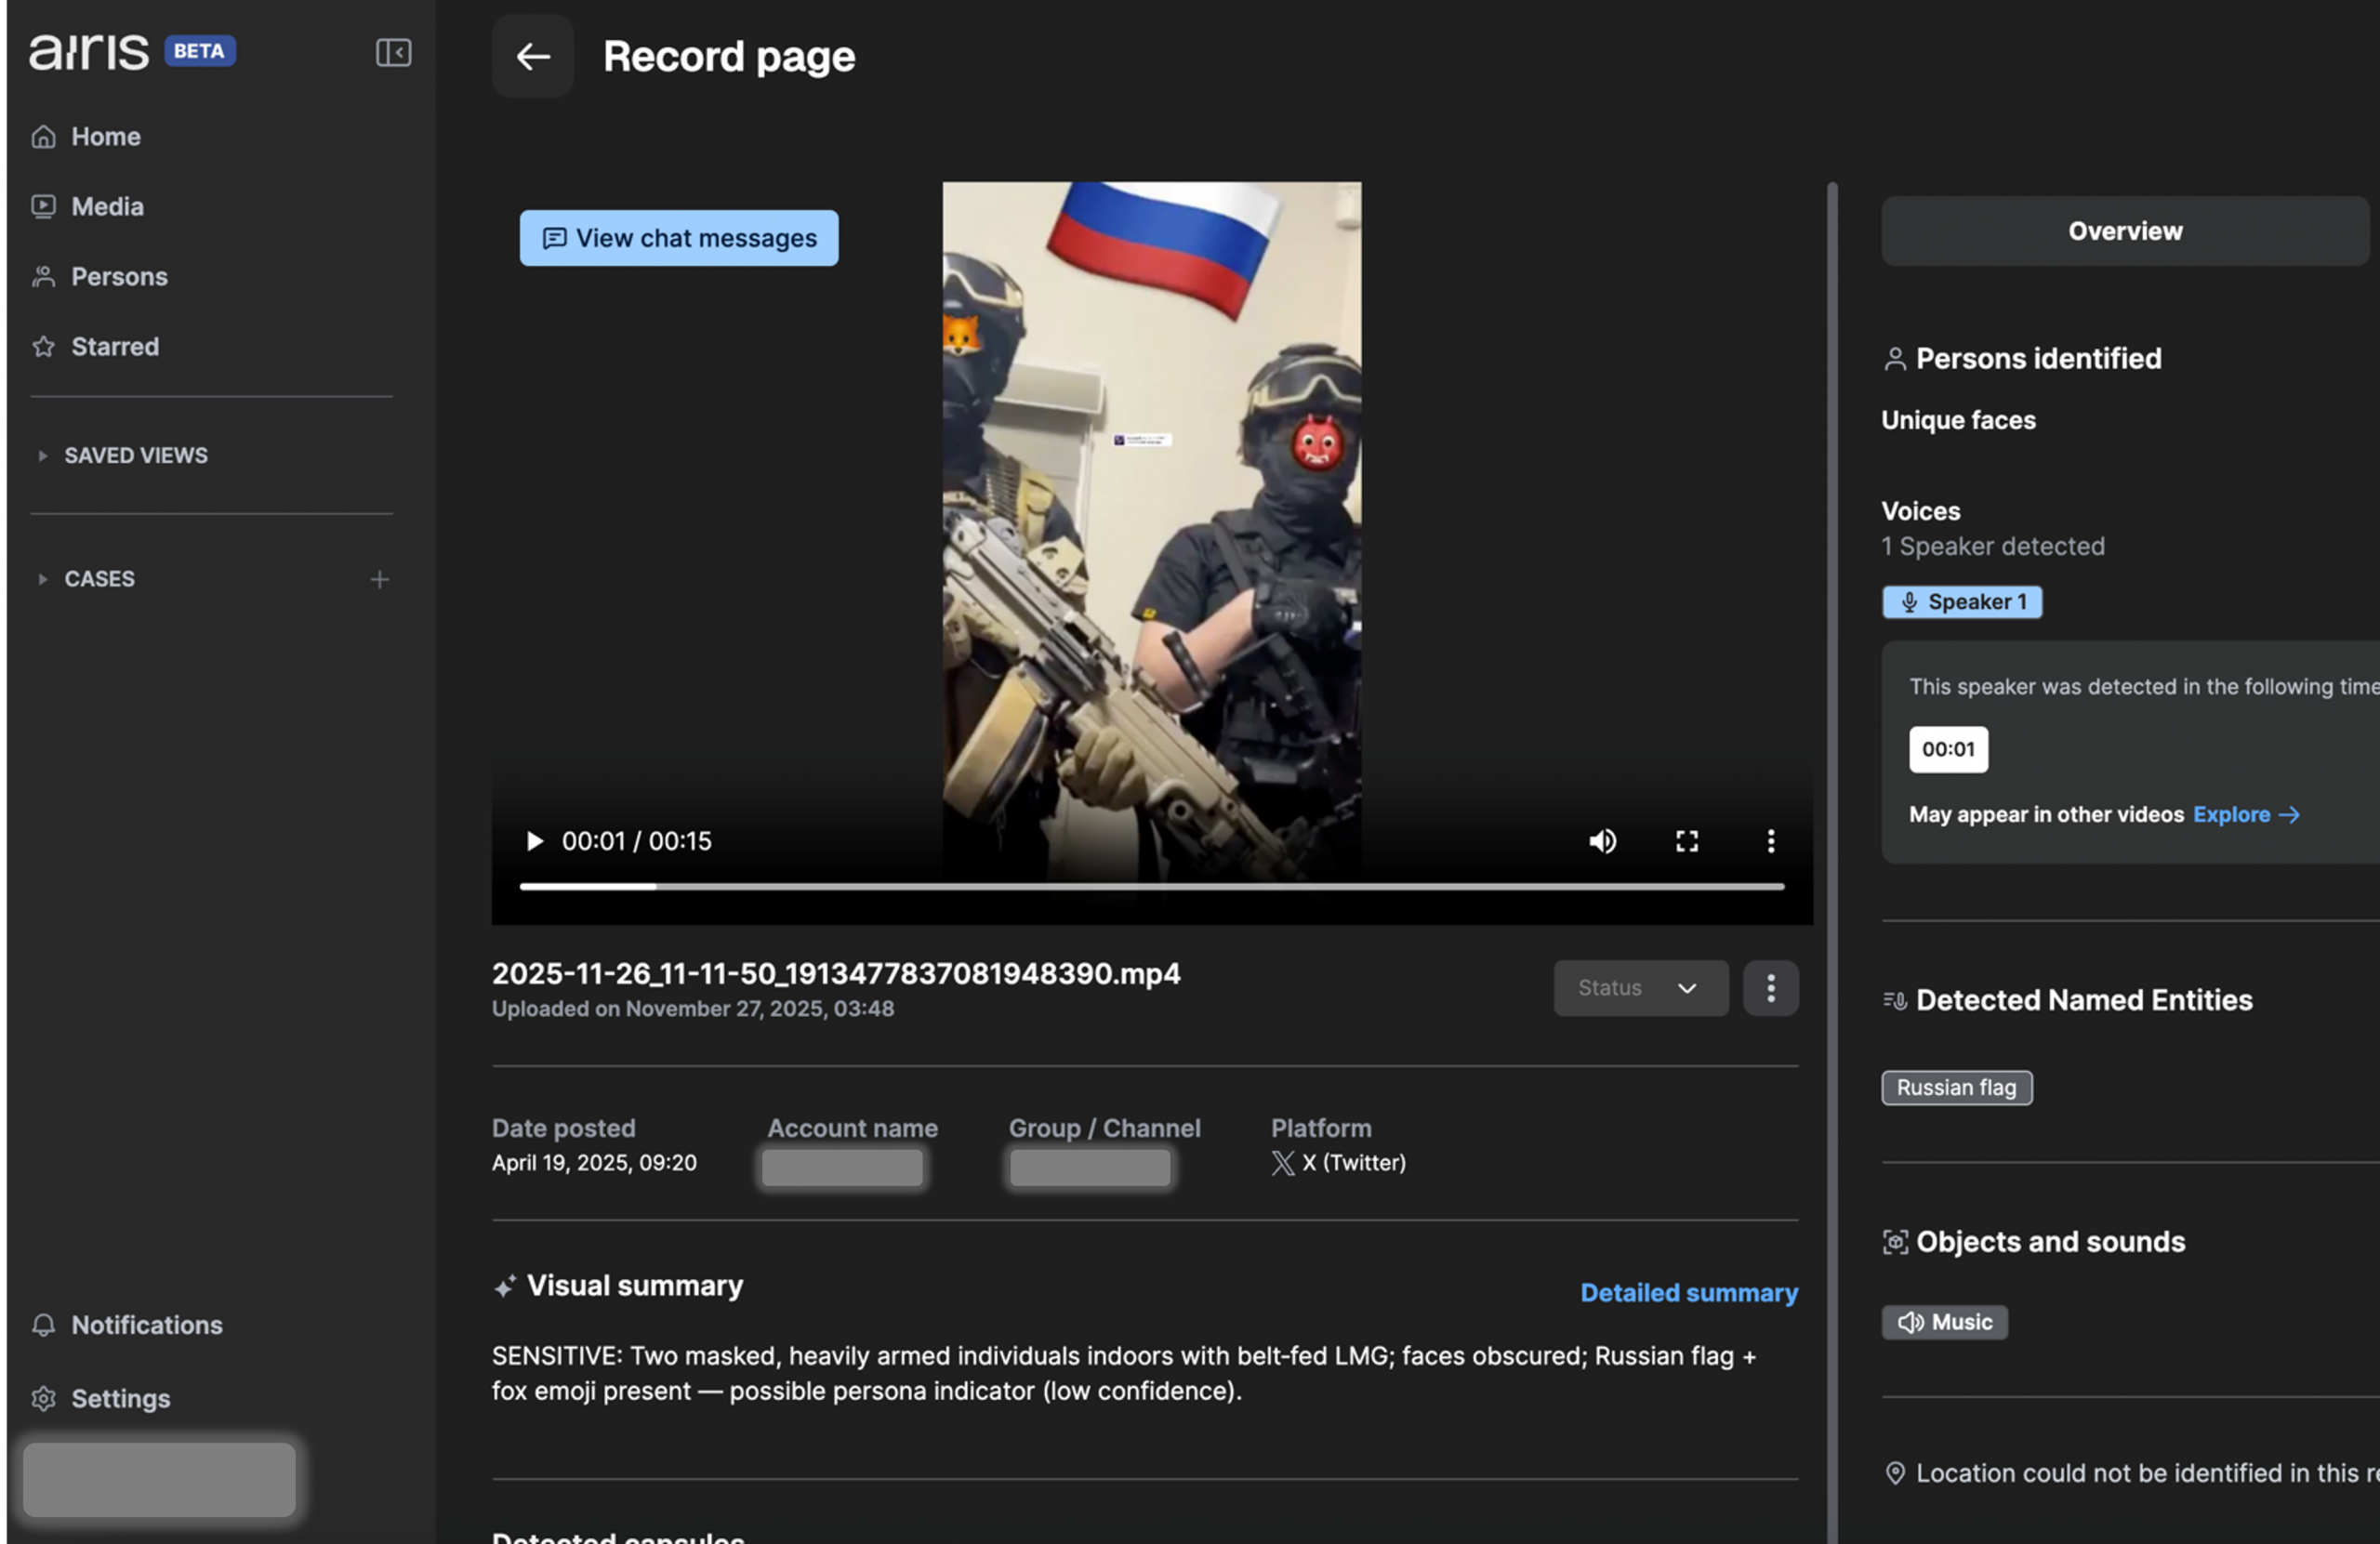This screenshot has height=1544, width=2380.
Task: Open the Status dropdown
Action: (x=1641, y=988)
